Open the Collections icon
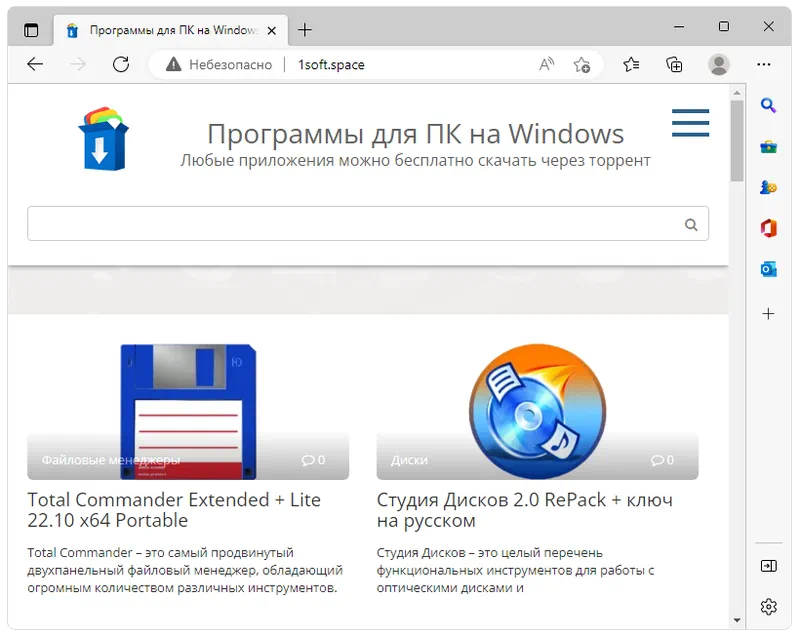 674,64
